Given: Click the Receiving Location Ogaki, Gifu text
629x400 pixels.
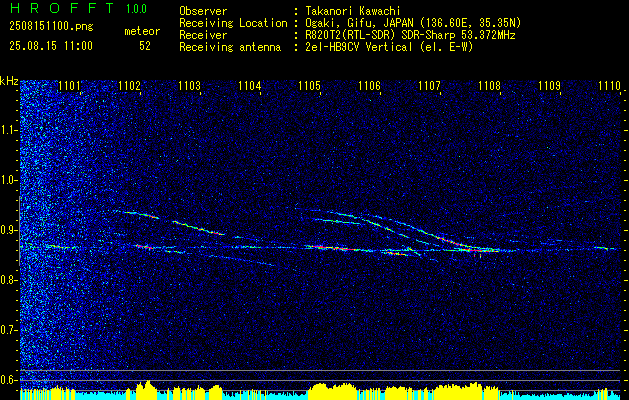Looking at the screenshot, I should click(413, 23).
